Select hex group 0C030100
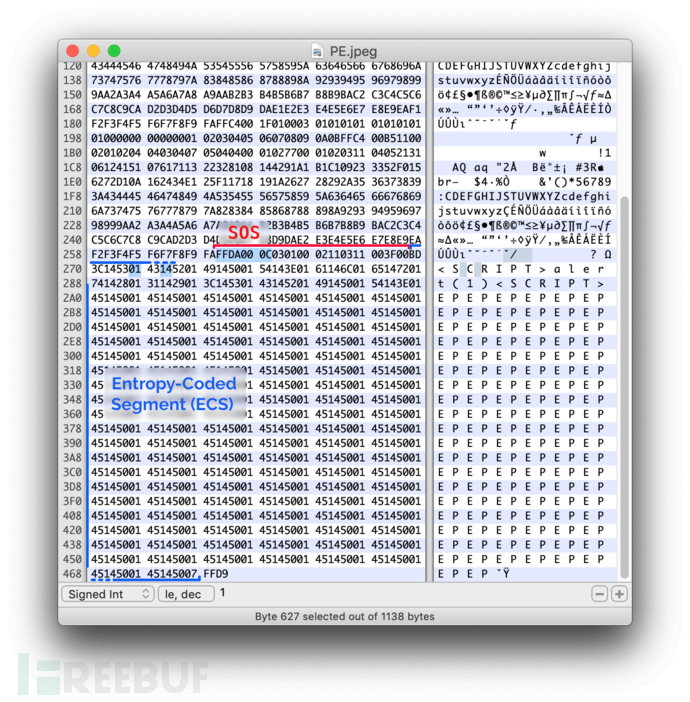 click(x=284, y=254)
